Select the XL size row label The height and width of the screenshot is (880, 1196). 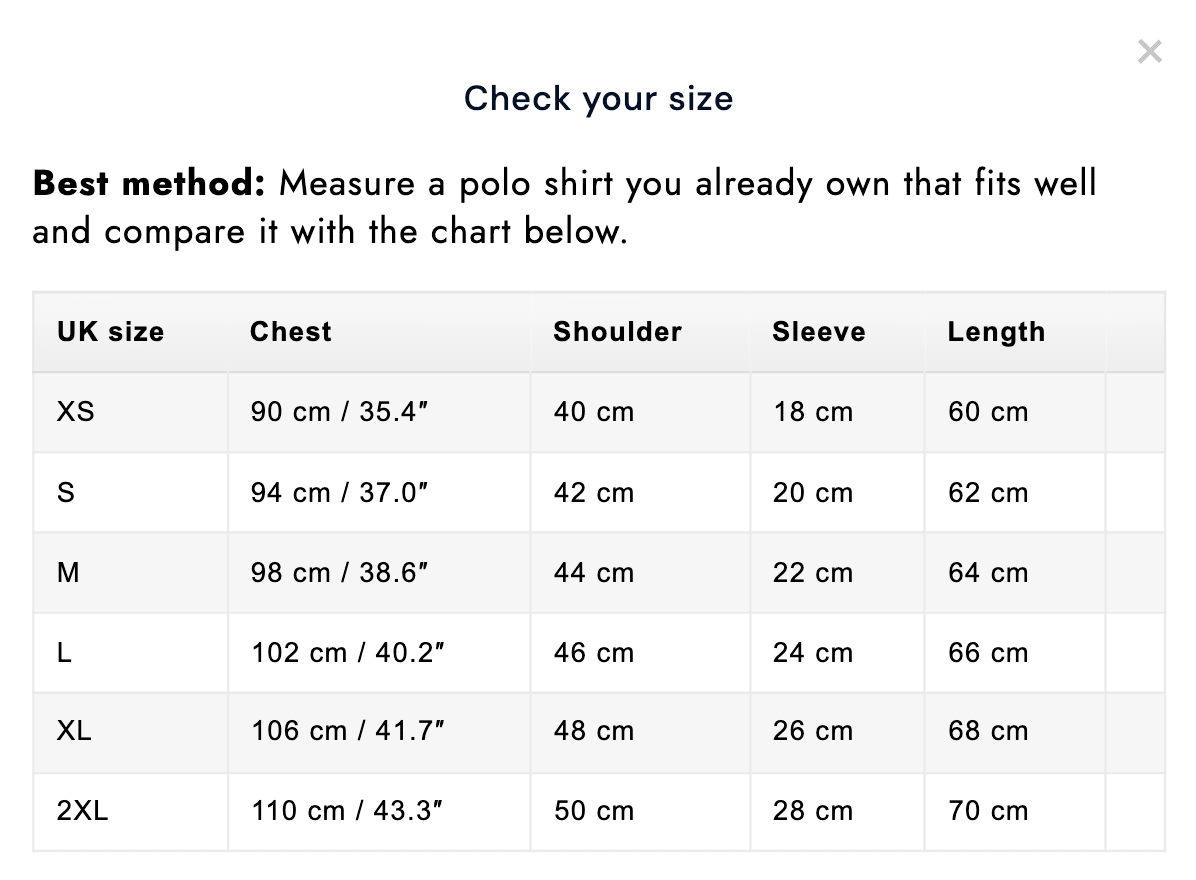click(74, 731)
